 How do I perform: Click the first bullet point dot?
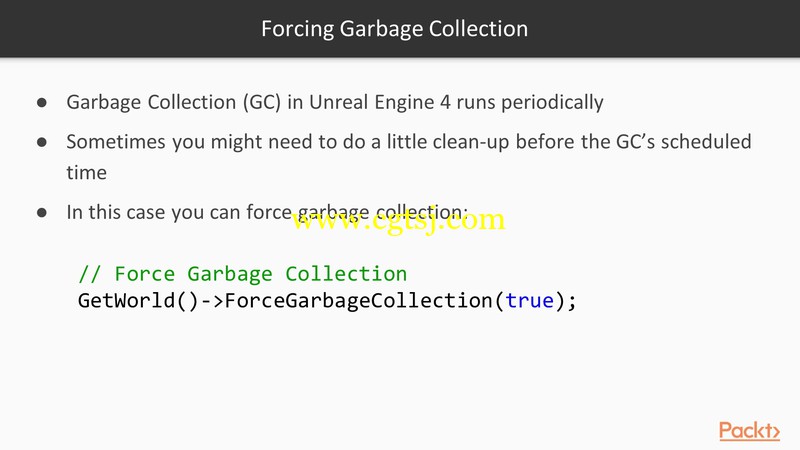coord(42,103)
